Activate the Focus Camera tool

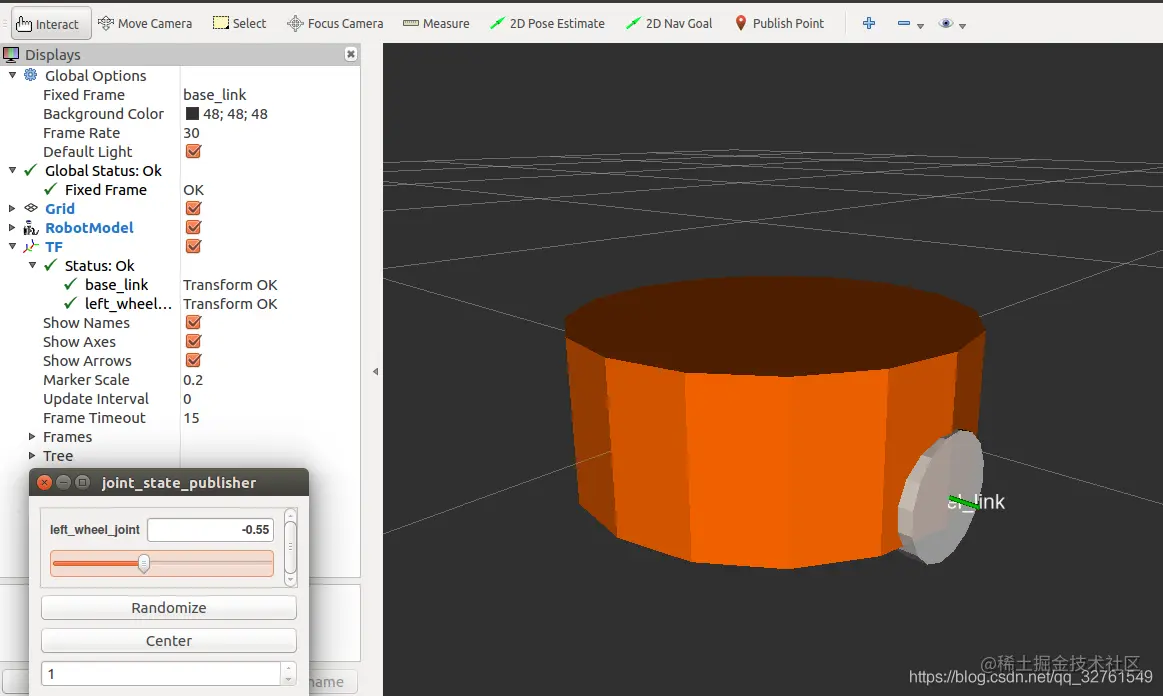point(335,24)
